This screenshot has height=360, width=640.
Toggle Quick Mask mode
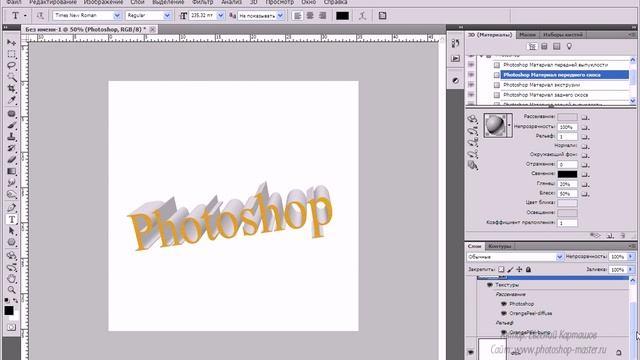(11, 327)
